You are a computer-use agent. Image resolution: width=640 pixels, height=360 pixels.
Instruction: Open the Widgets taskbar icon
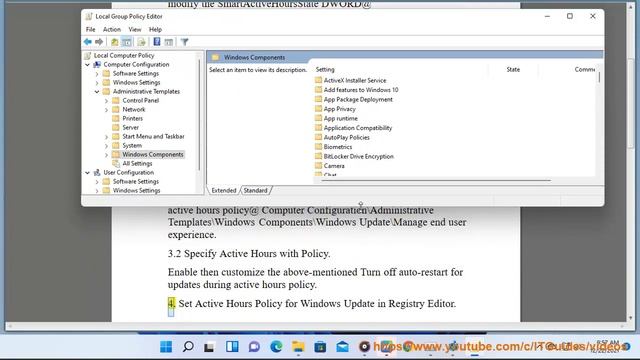tap(232, 347)
